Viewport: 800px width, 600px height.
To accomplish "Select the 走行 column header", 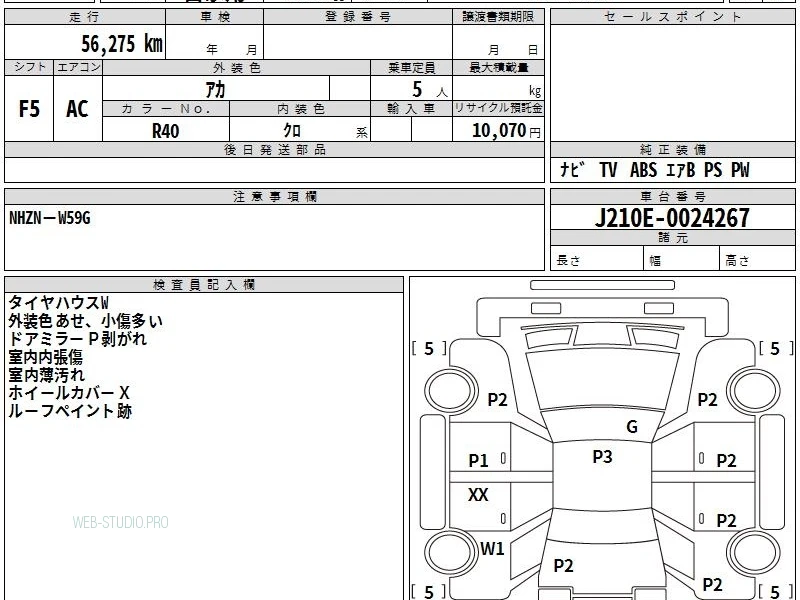I will [x=85, y=16].
